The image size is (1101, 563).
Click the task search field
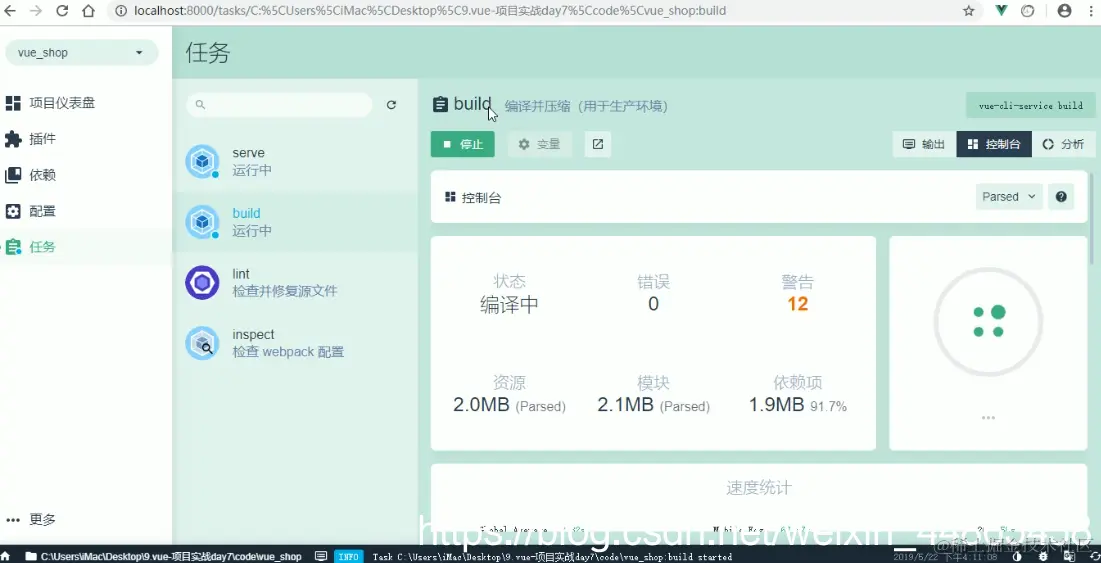(279, 105)
